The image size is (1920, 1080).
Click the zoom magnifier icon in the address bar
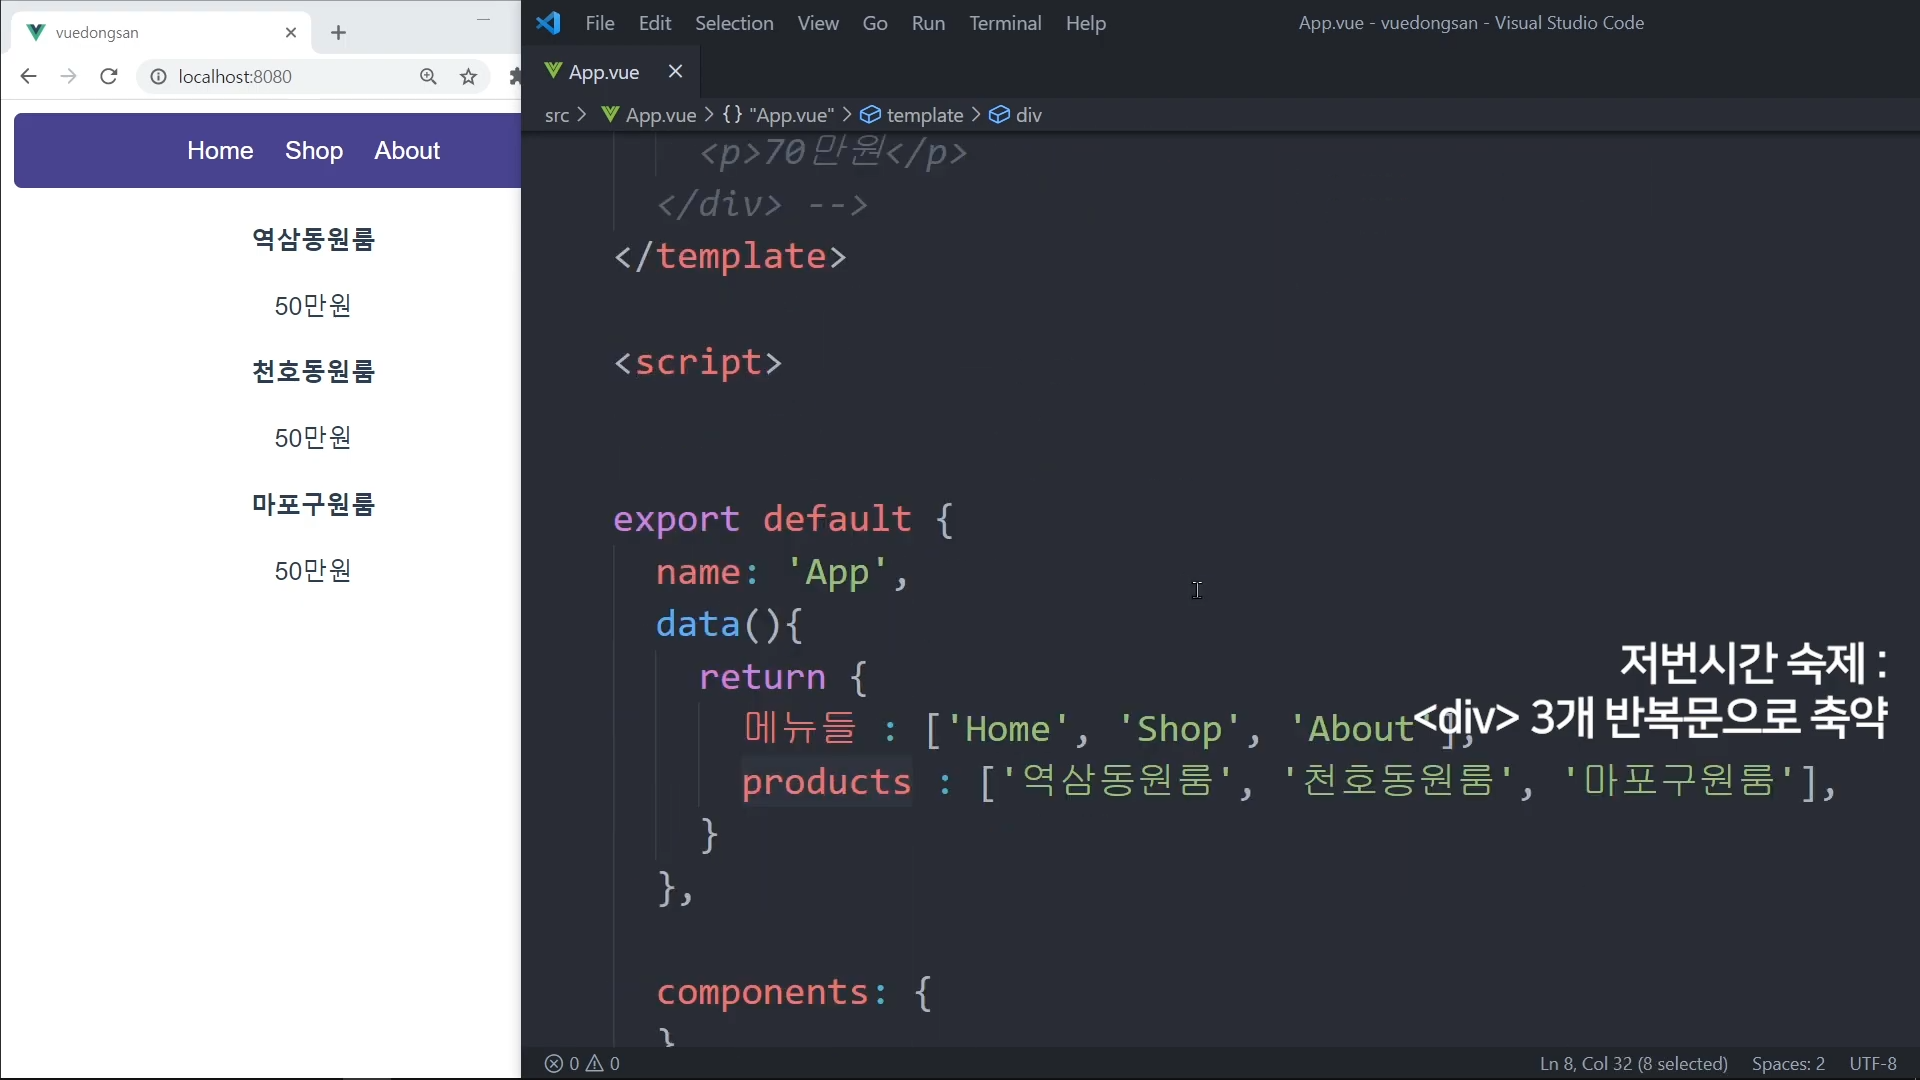[x=428, y=77]
